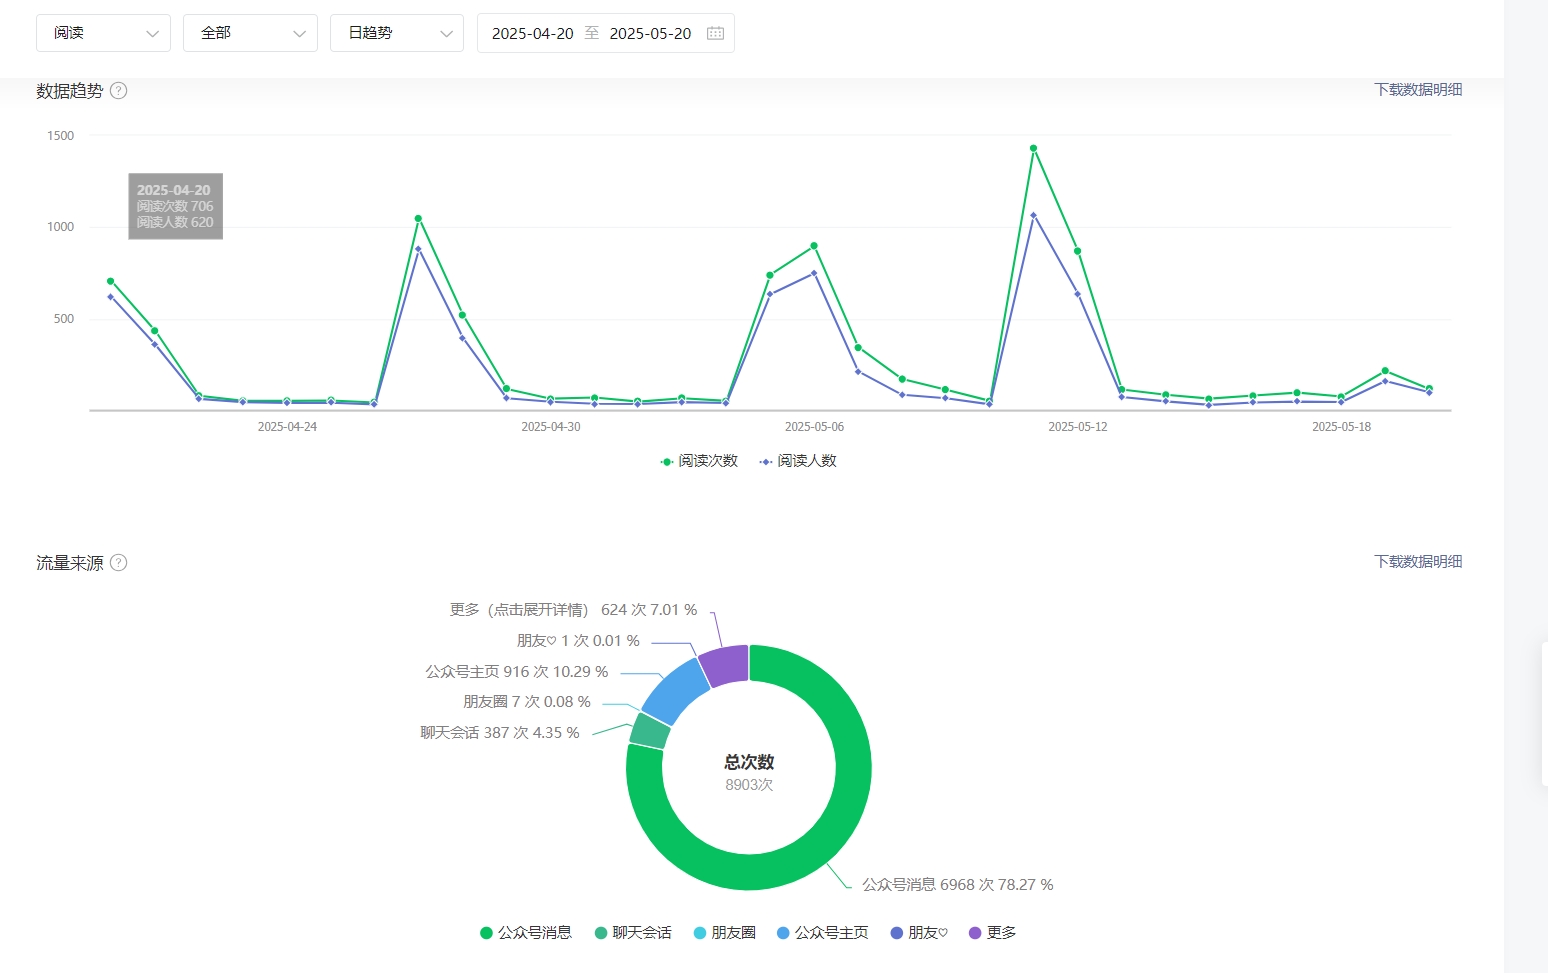This screenshot has width=1548, height=973.
Task: Toggle 公众号消息 in donut legend
Action: (x=526, y=933)
